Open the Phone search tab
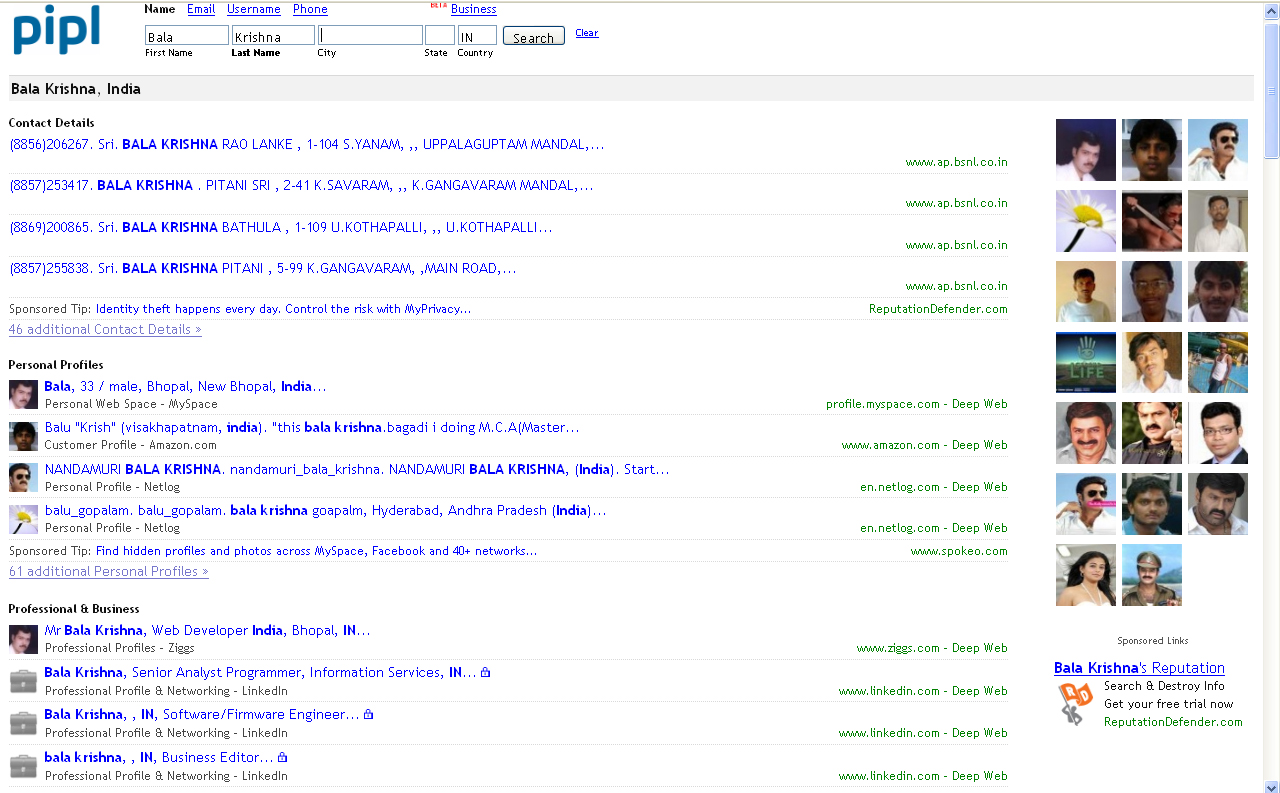Image resolution: width=1280 pixels, height=793 pixels. [310, 9]
